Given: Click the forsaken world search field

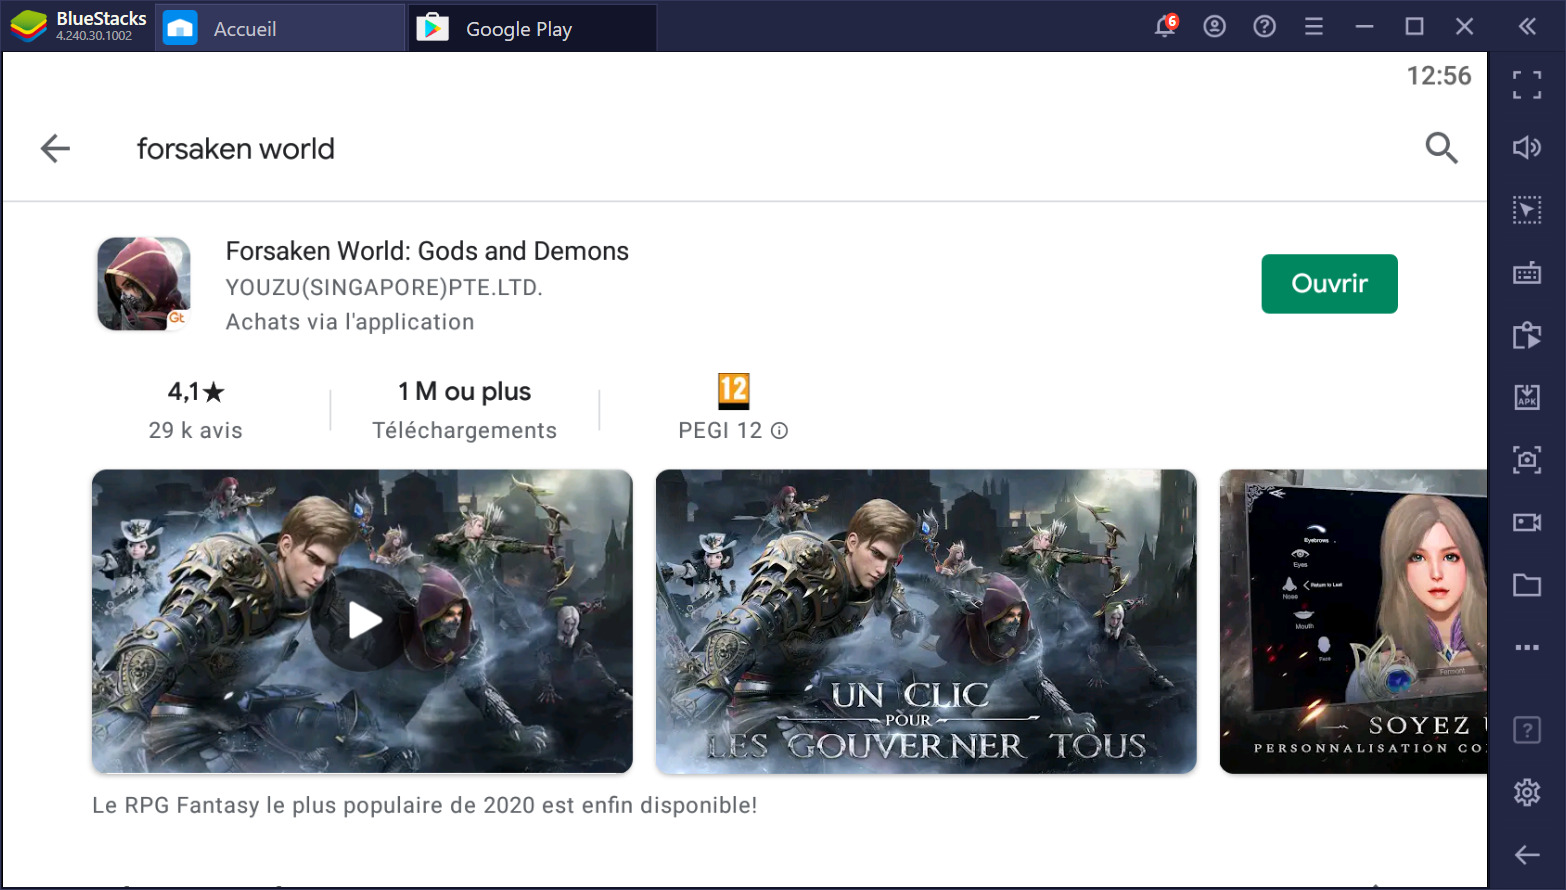Looking at the screenshot, I should (x=236, y=149).
